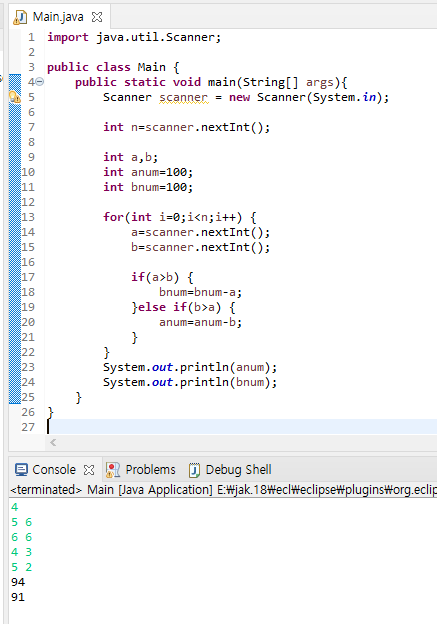
Task: Switch to the Console tab
Action: [54, 470]
